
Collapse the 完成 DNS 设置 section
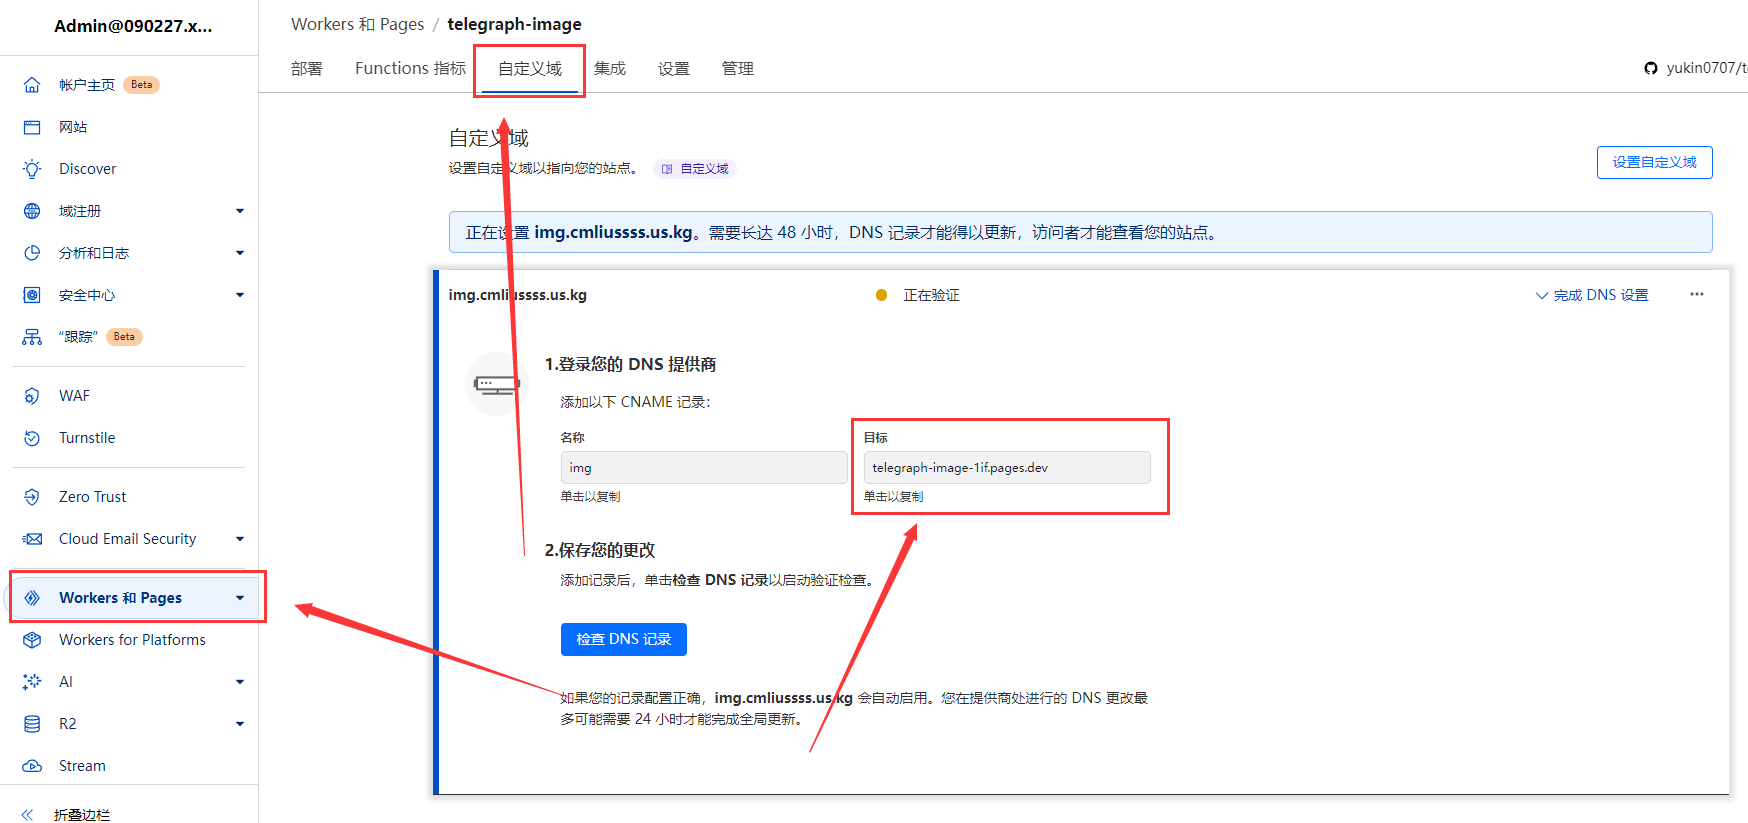pos(1591,295)
